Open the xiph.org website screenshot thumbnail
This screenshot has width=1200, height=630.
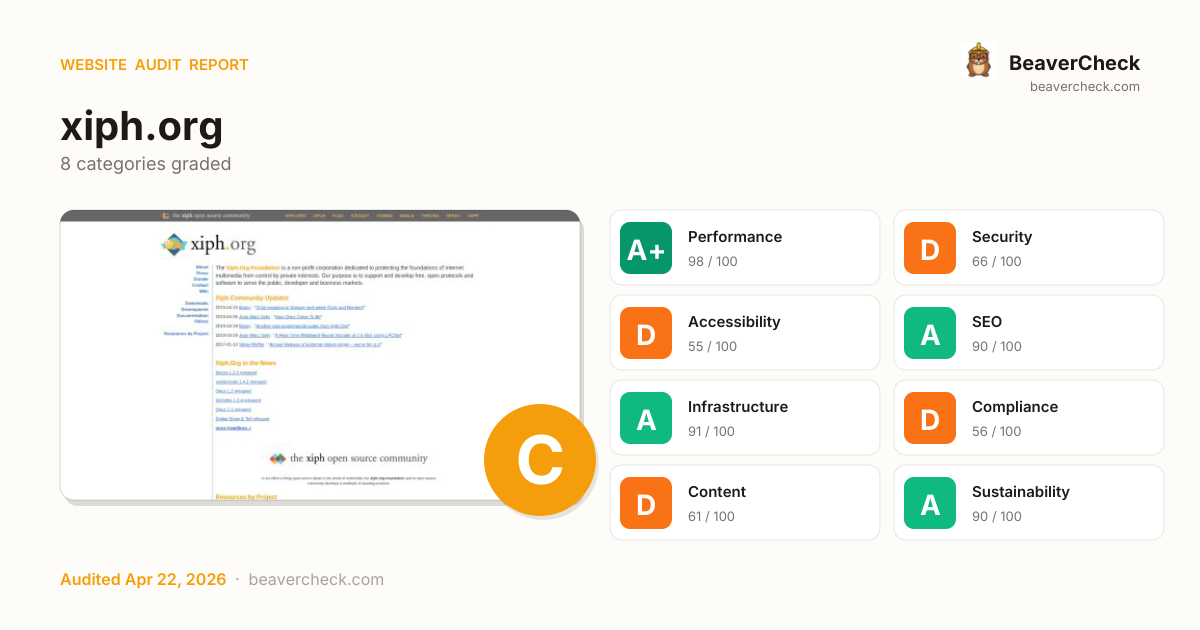point(300,350)
